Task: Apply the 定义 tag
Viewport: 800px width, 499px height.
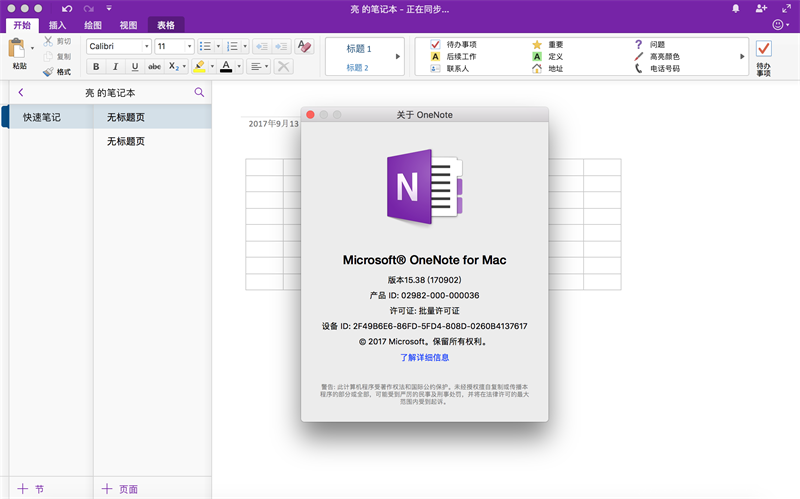Action: coord(548,57)
